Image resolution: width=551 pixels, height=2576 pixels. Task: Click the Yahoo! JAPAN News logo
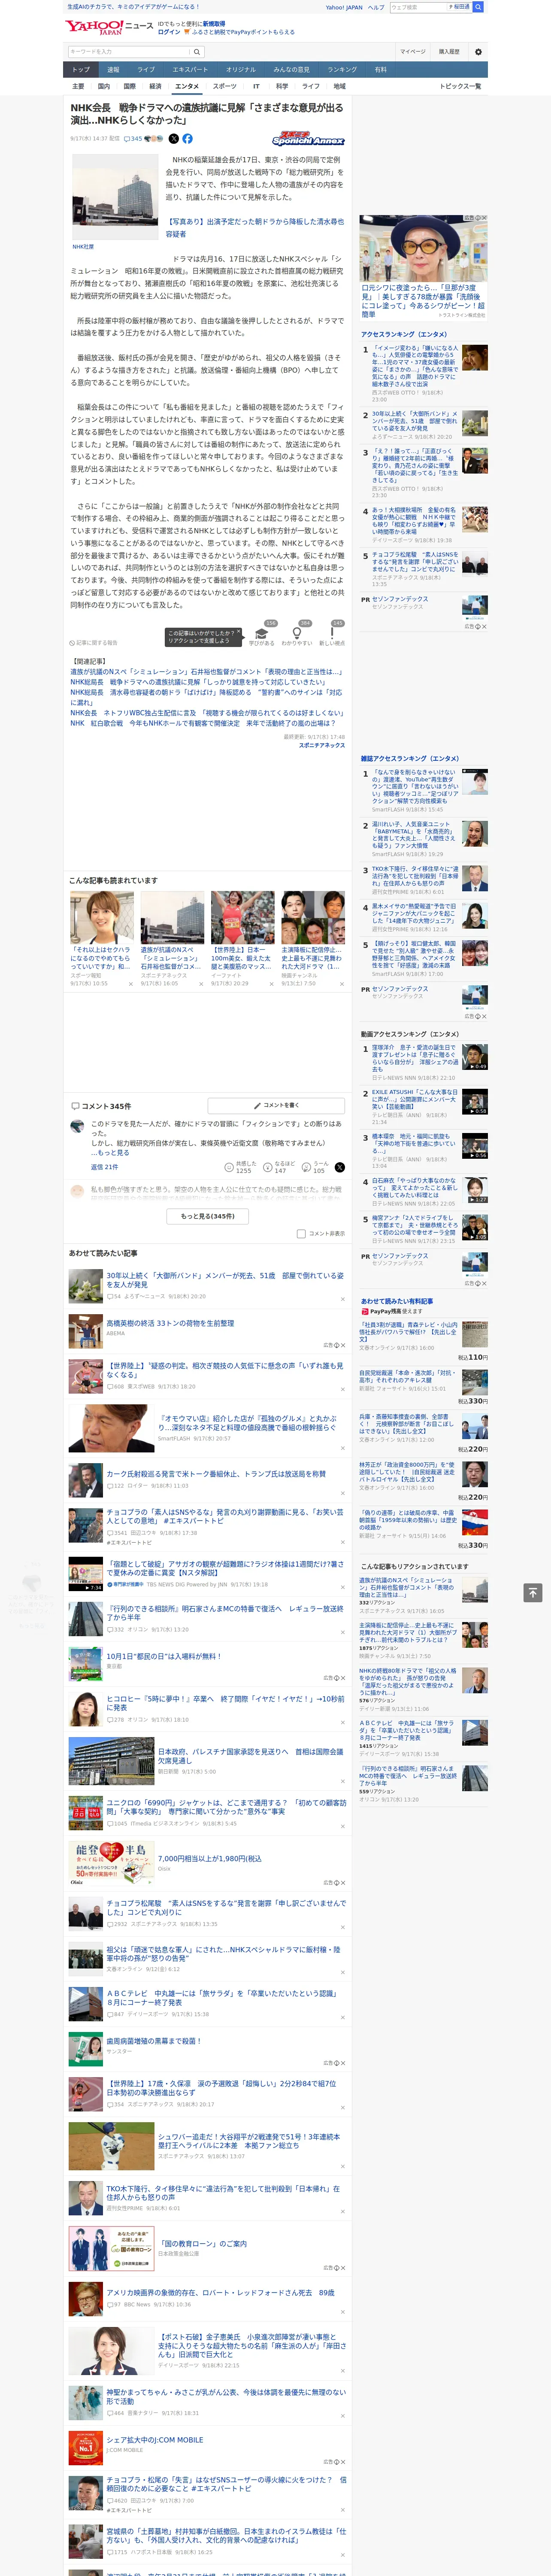[110, 27]
